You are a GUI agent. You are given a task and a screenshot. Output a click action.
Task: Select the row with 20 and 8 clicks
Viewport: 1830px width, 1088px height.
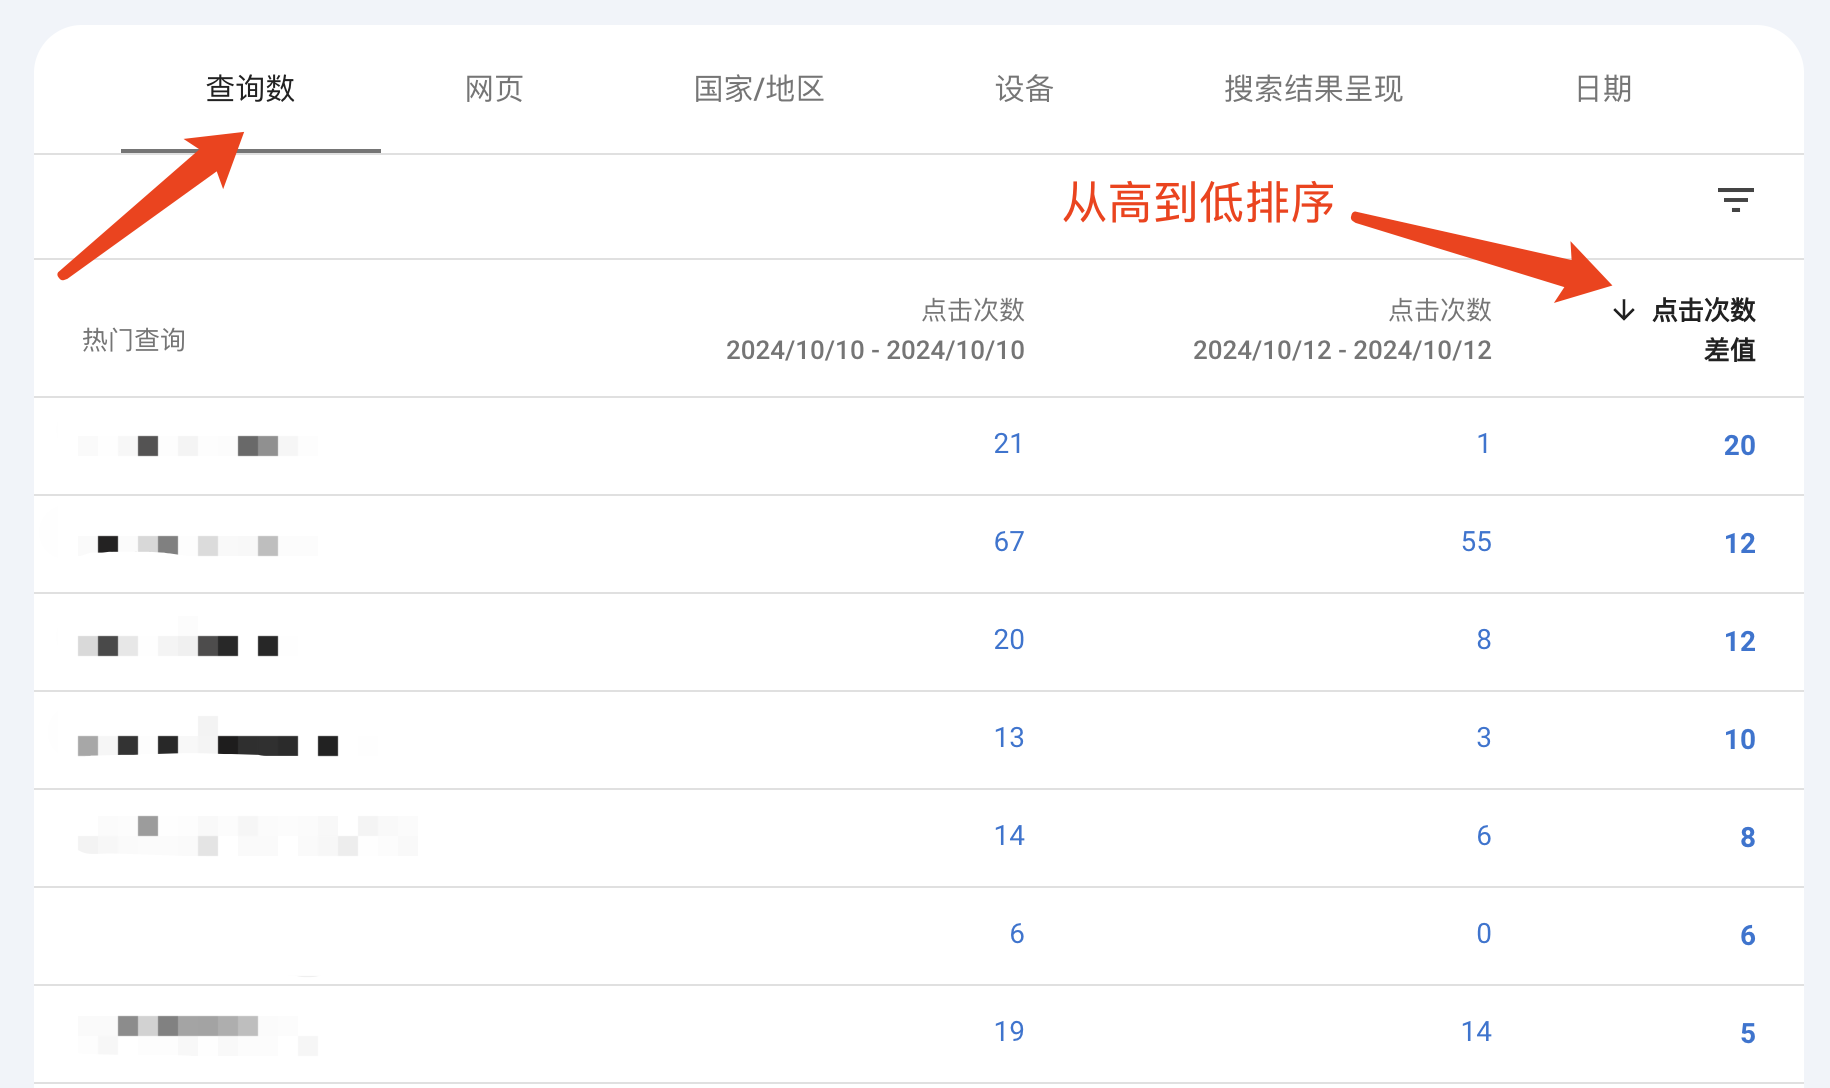(918, 642)
